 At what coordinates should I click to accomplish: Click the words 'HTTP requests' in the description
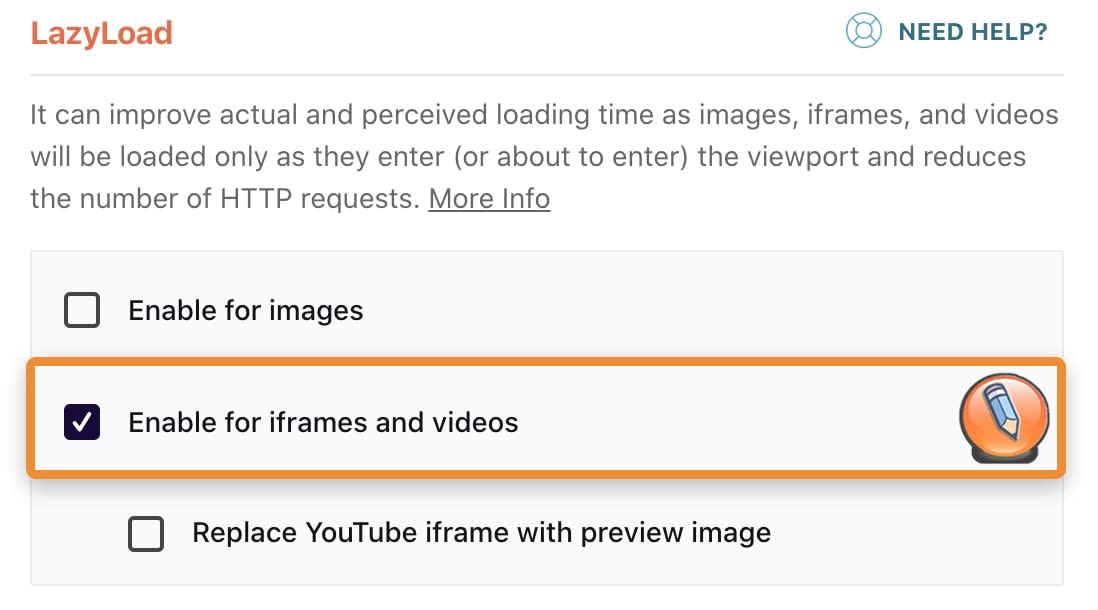tap(318, 199)
